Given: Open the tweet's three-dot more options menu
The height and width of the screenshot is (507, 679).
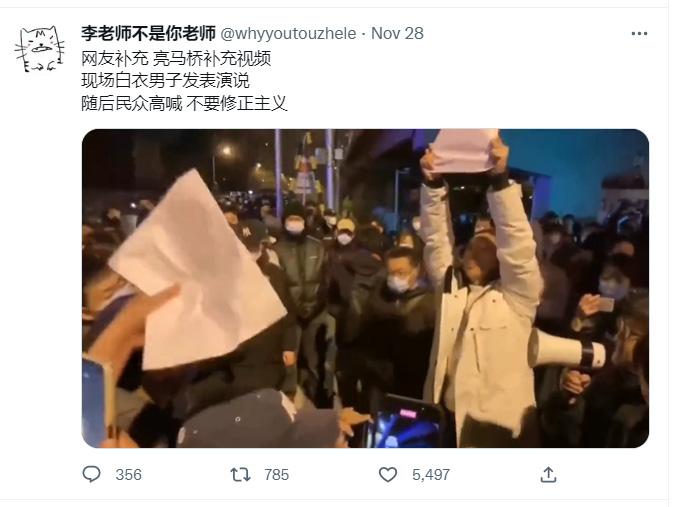Looking at the screenshot, I should (639, 34).
